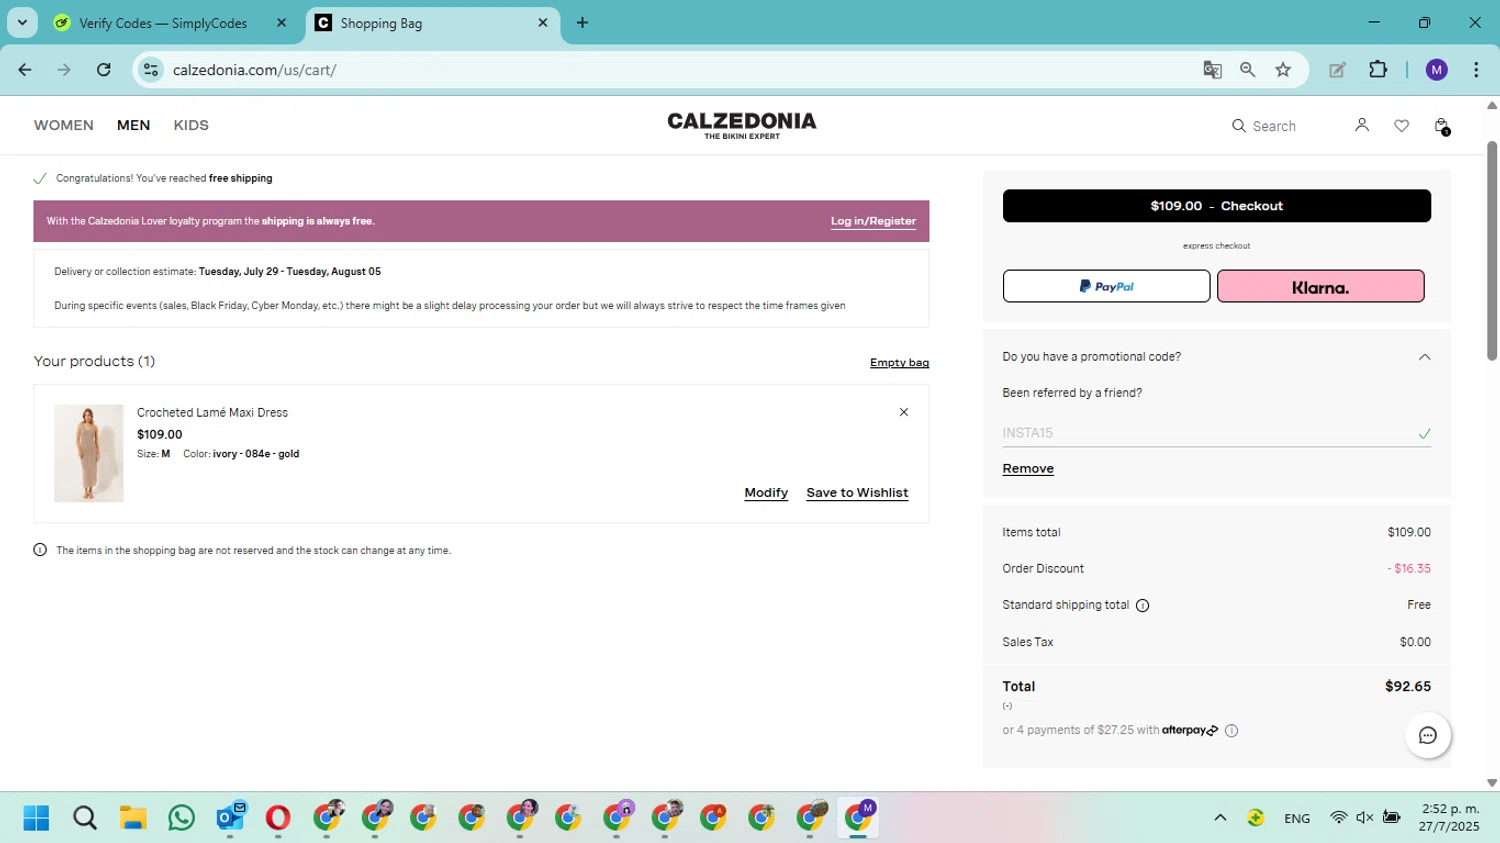Pay with PayPal express checkout

[x=1106, y=286]
